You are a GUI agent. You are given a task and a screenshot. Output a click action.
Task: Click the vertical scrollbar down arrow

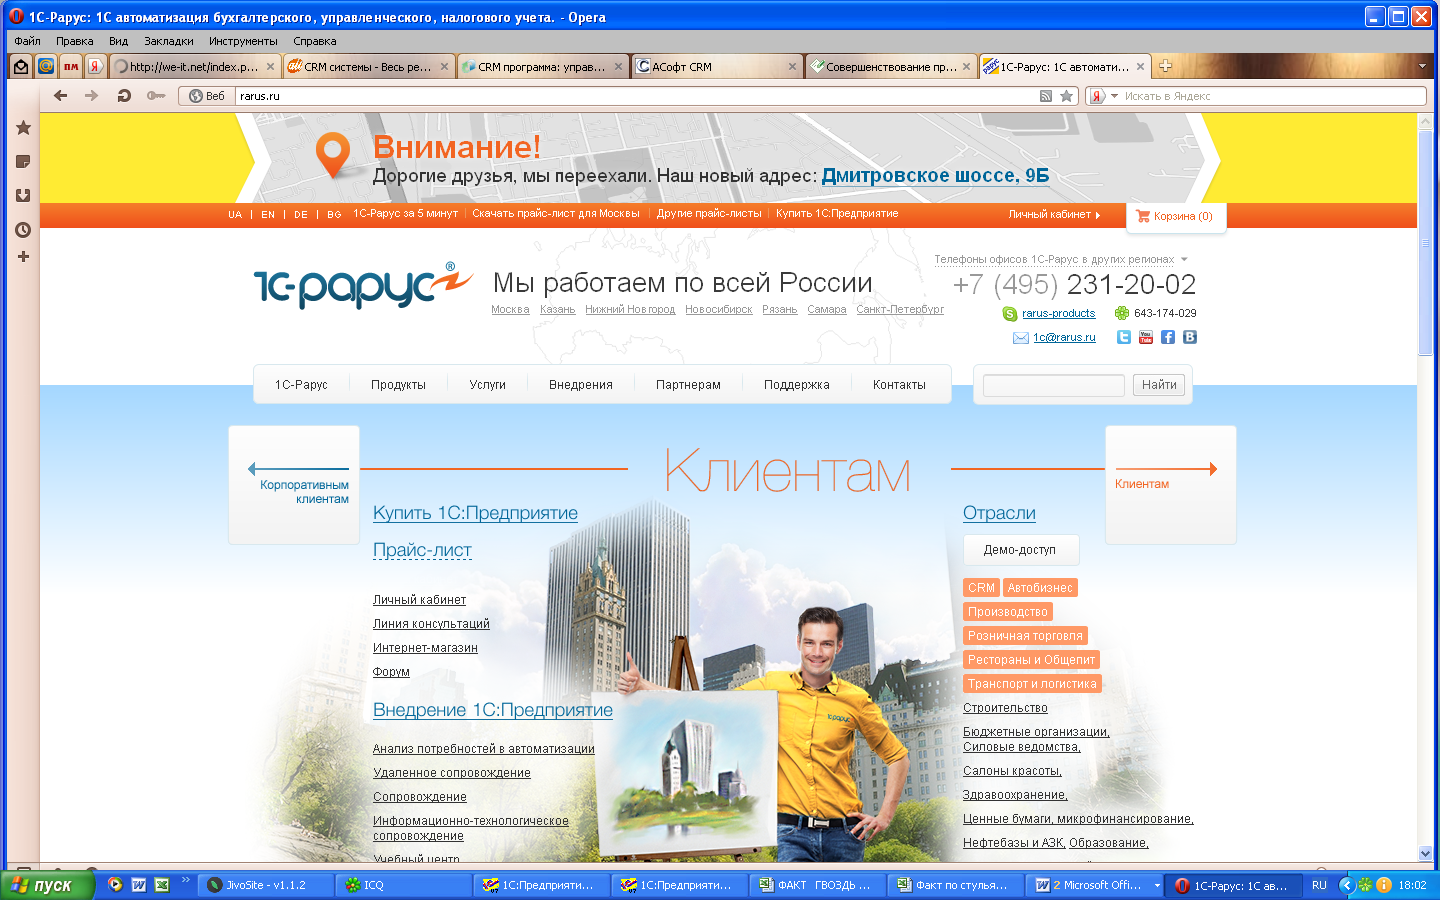(x=1426, y=853)
